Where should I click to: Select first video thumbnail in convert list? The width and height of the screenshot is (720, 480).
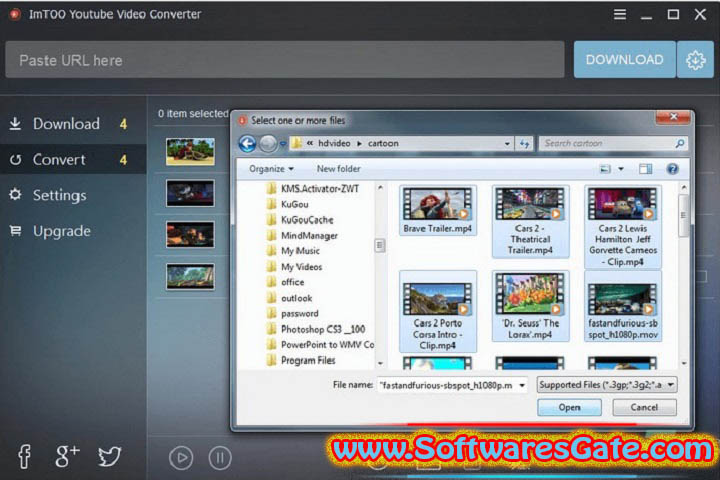pyautogui.click(x=190, y=151)
